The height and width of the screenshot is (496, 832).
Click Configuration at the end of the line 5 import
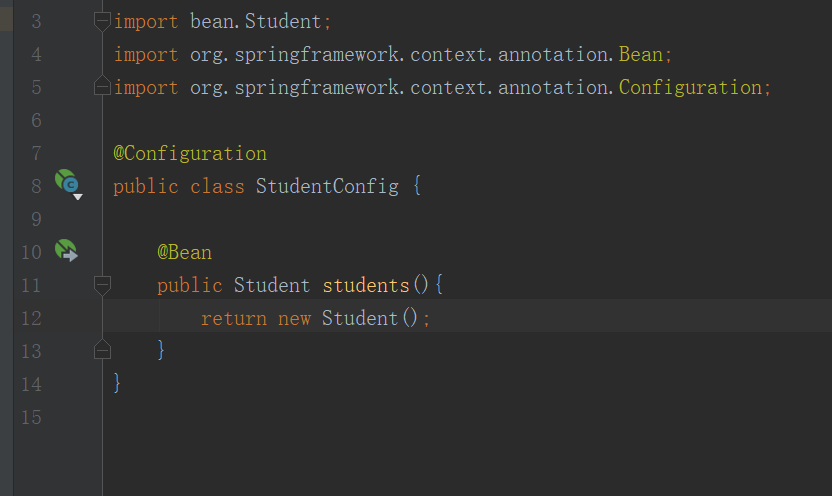click(x=690, y=87)
